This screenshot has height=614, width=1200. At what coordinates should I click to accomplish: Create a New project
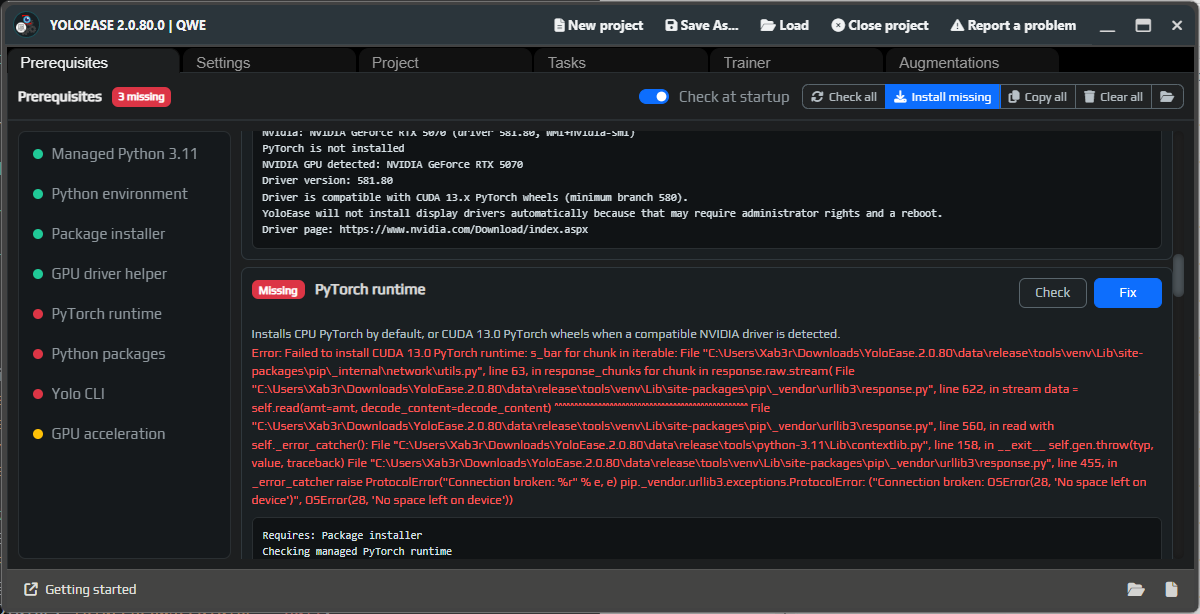(598, 25)
